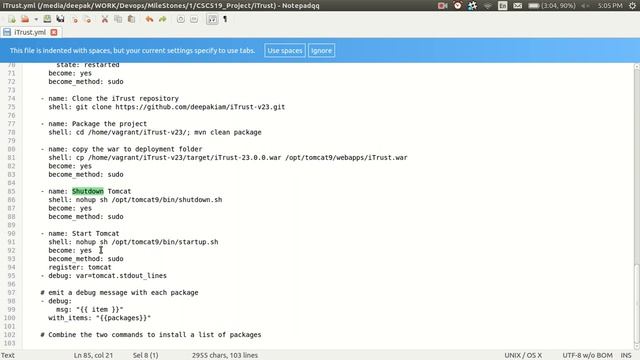This screenshot has height=360, width=640.
Task: Click the Paste clipboard icon
Action: click(131, 19)
